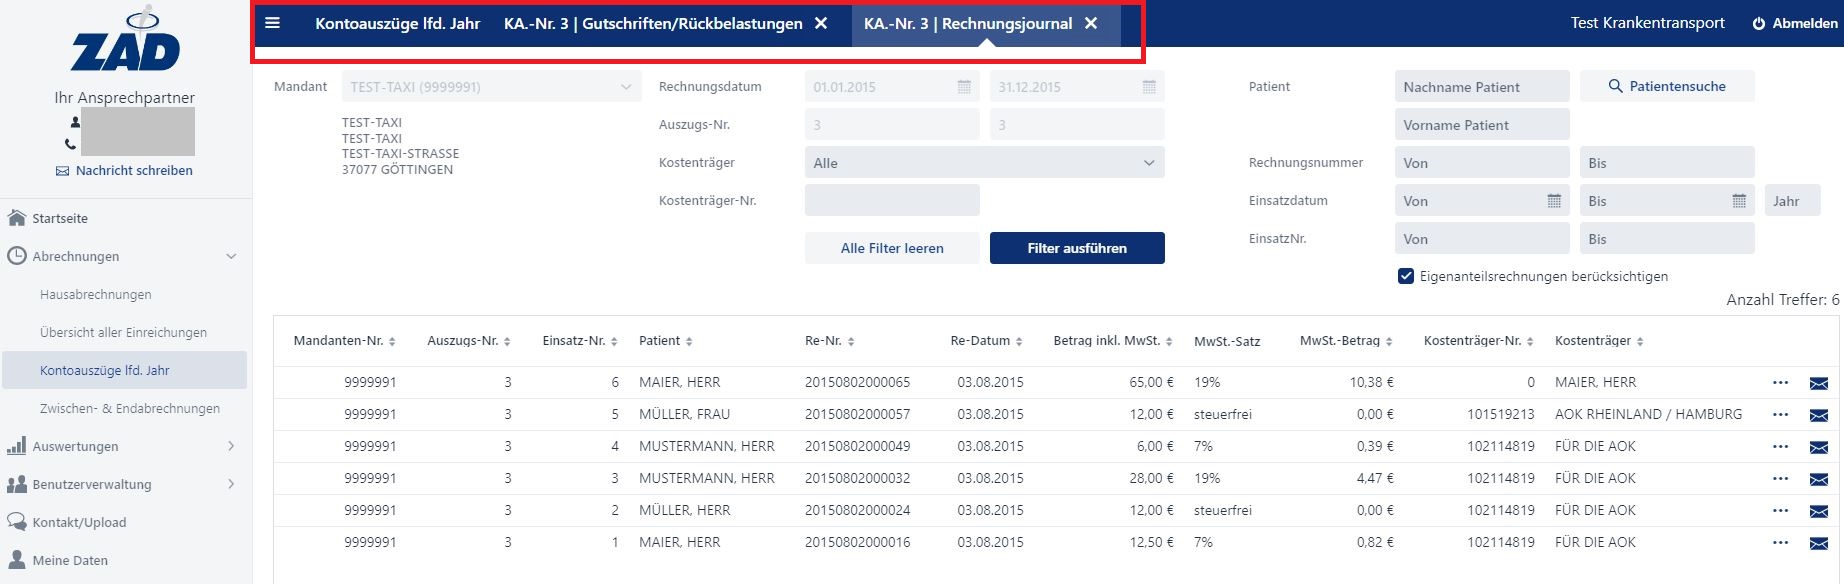
Task: Click envelope icon in MAIER row 65,00 €
Action: (x=1818, y=383)
